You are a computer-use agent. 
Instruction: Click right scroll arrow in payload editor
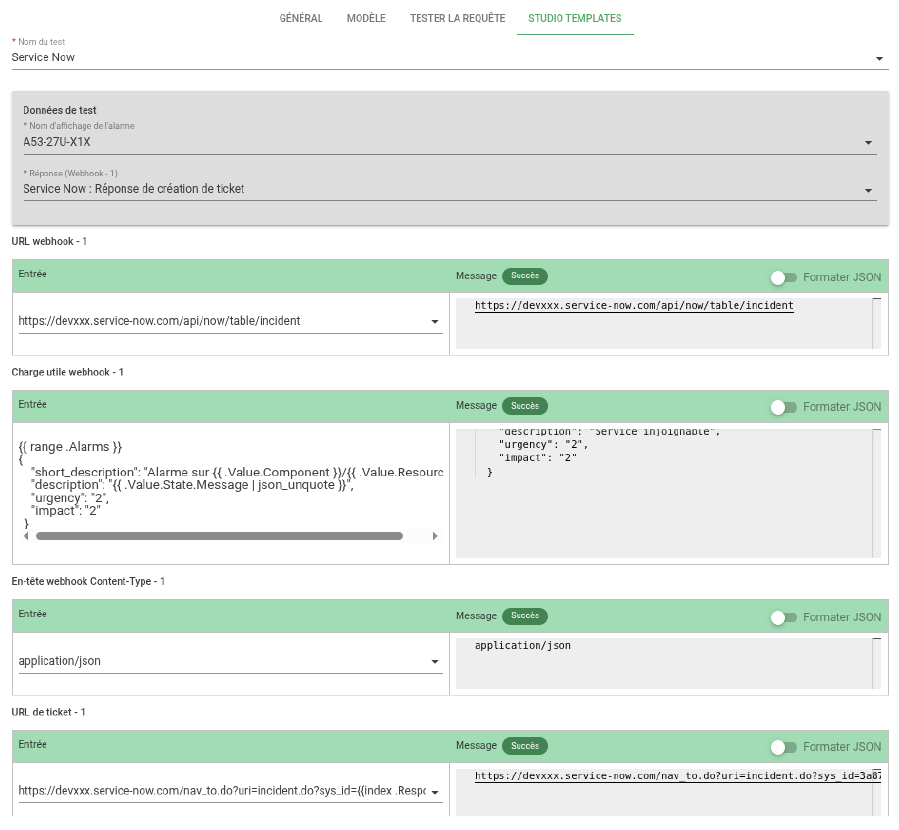coord(435,536)
